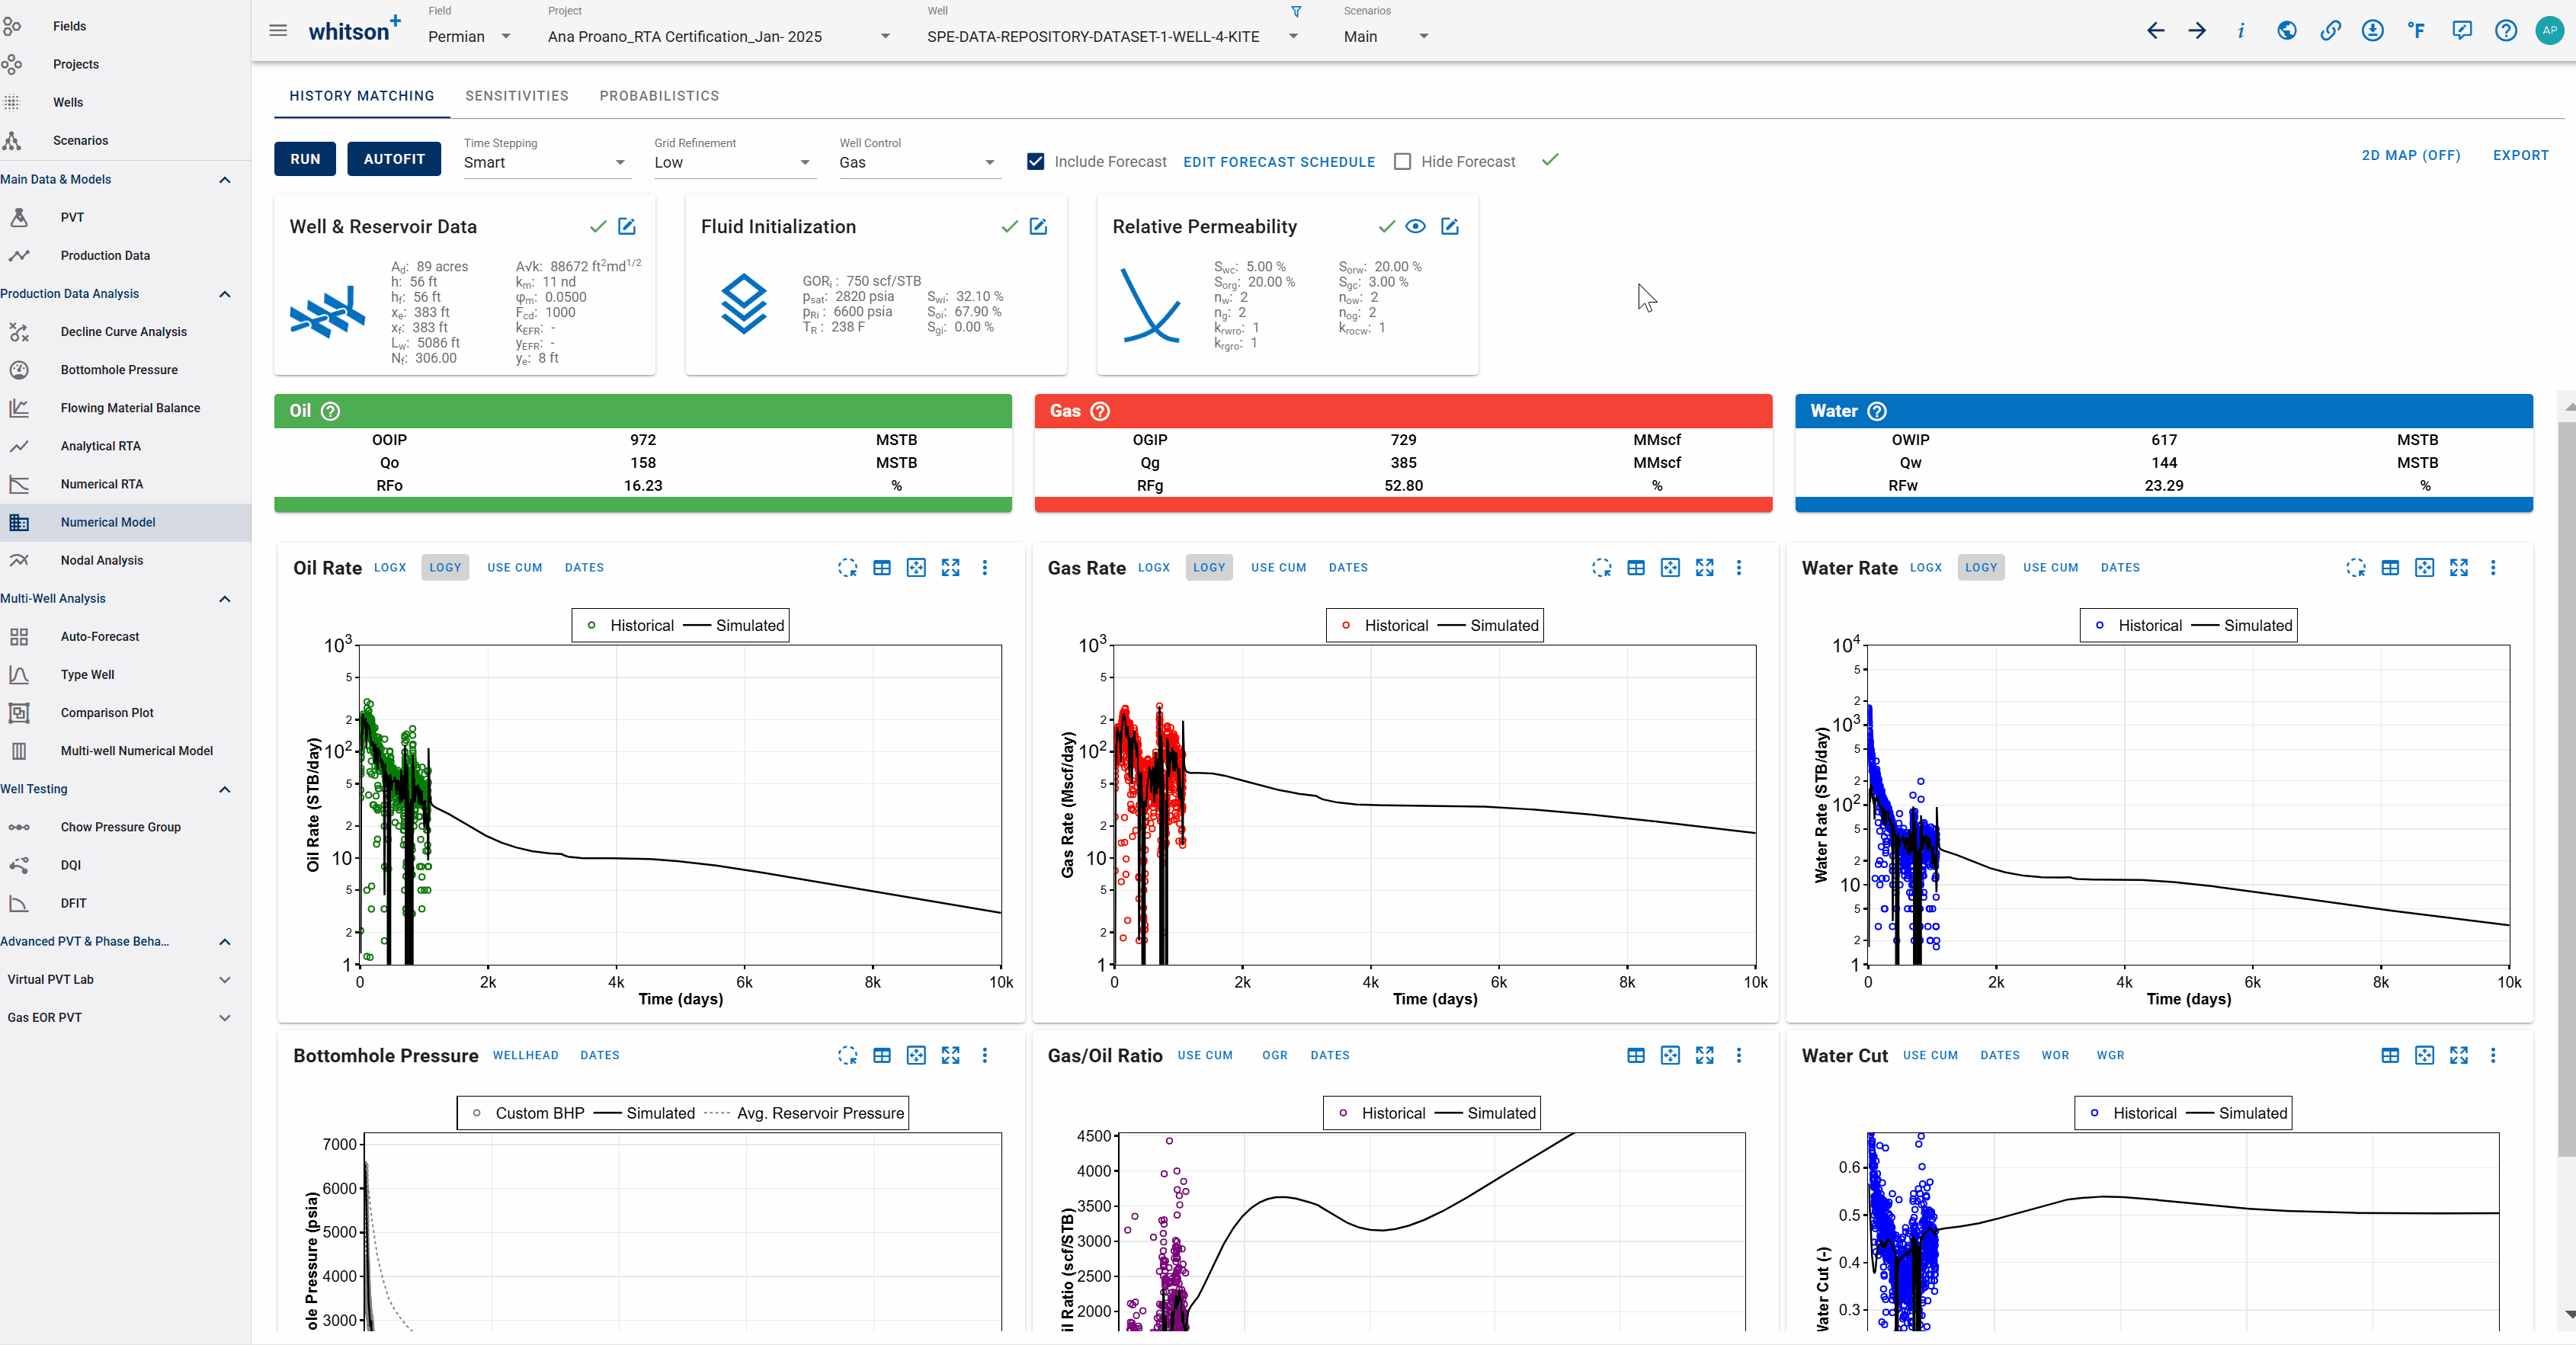The height and width of the screenshot is (1345, 2576).
Task: Open Time Stepping dropdown set to Smart
Action: pyautogui.click(x=546, y=163)
